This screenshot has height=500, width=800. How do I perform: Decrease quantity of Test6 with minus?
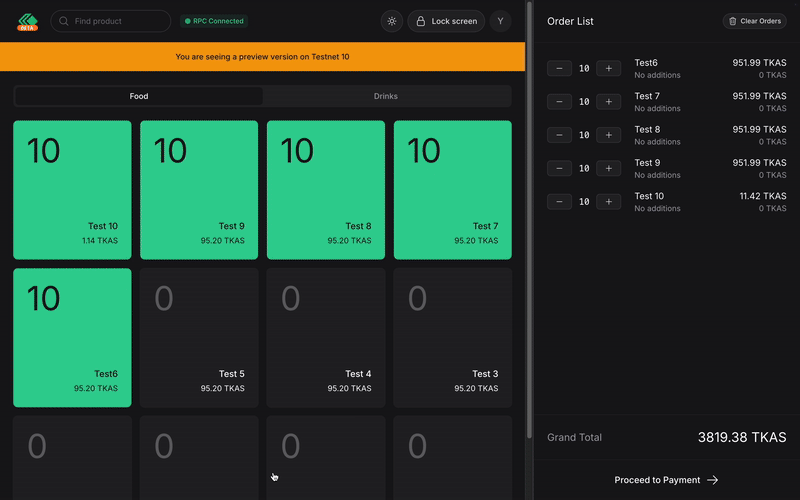(559, 68)
